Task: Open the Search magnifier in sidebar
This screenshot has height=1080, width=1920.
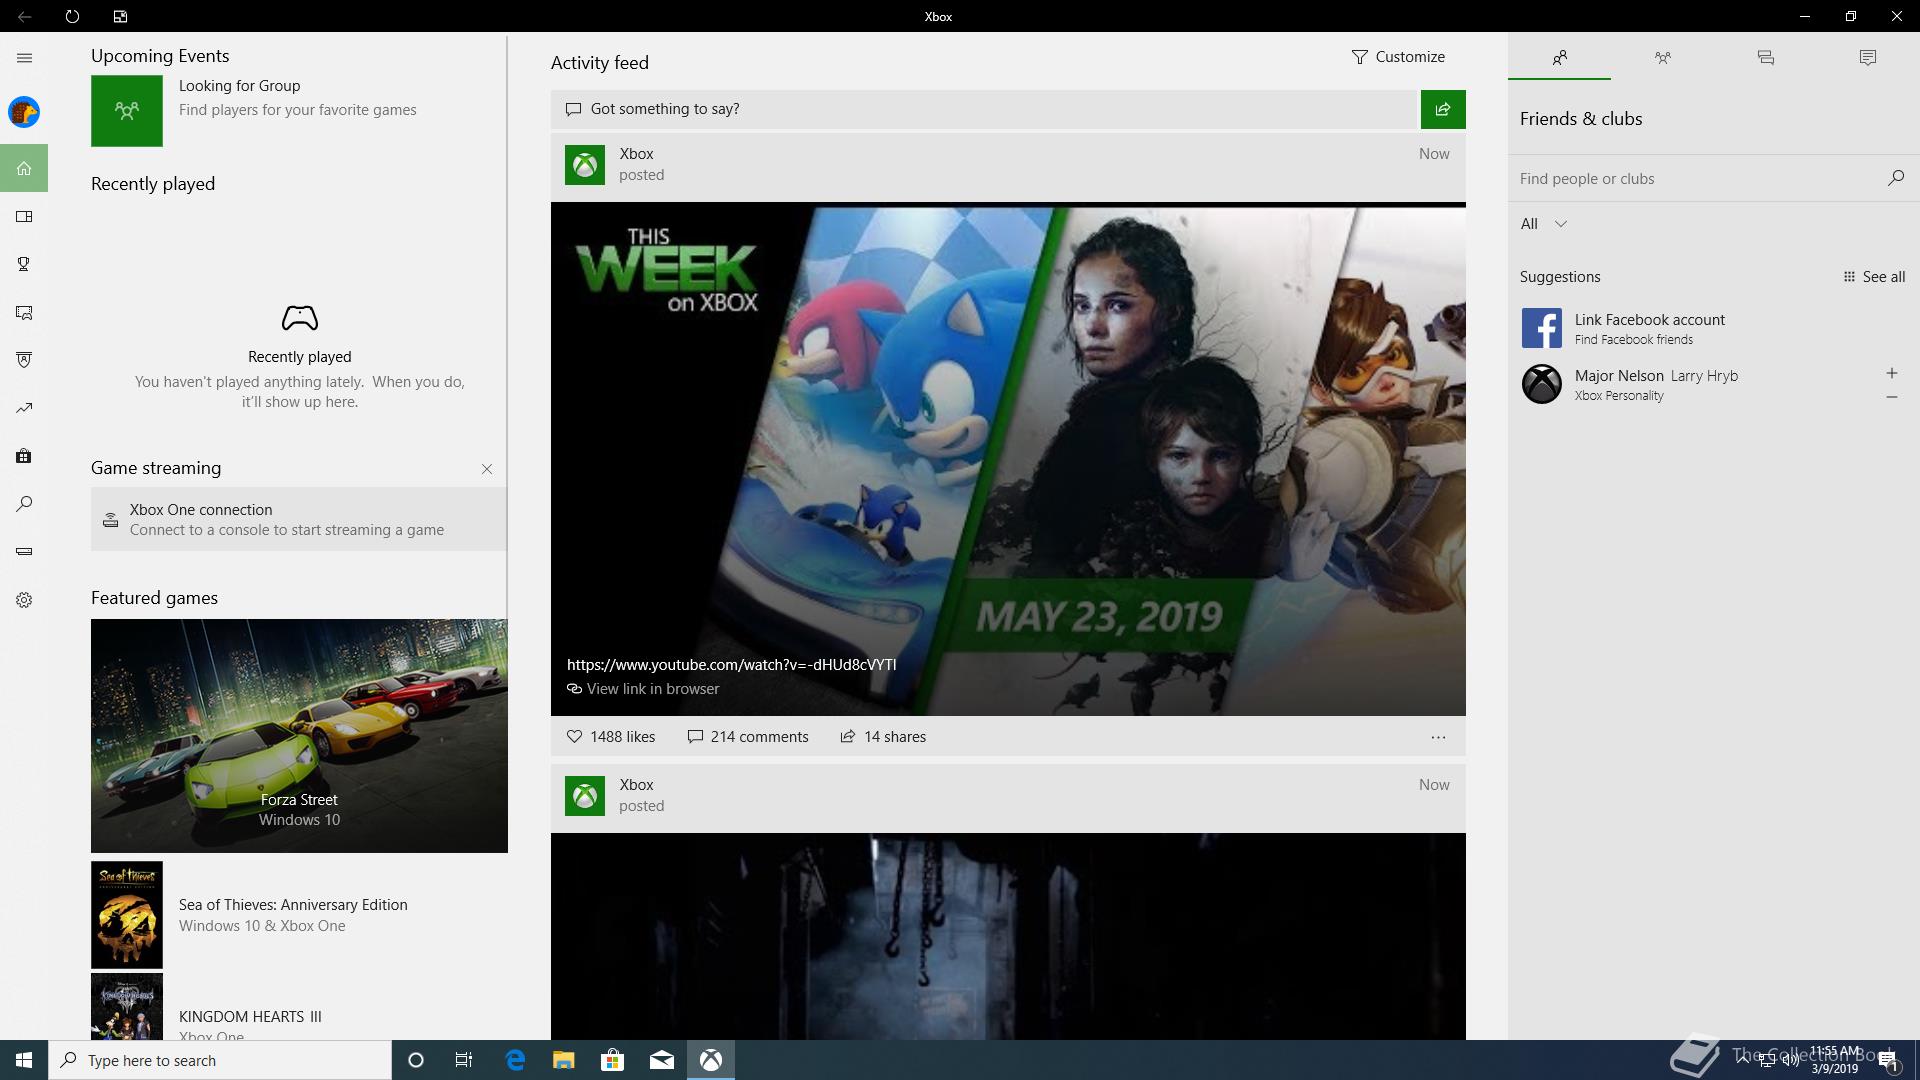Action: coord(24,504)
